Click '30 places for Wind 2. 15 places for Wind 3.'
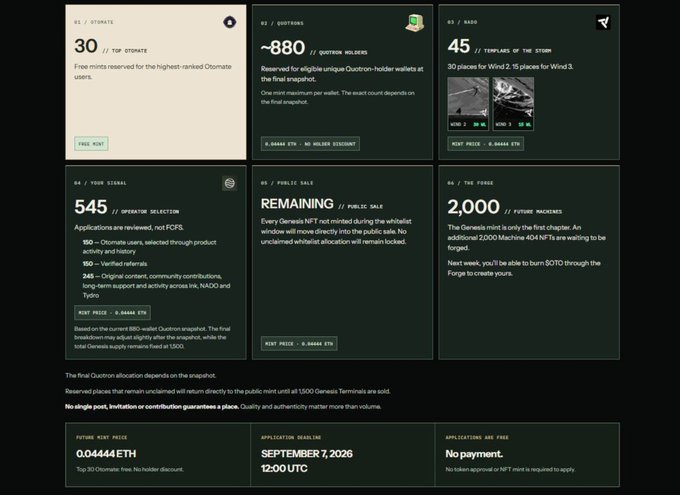Image resolution: width=680 pixels, height=495 pixels. click(510, 67)
